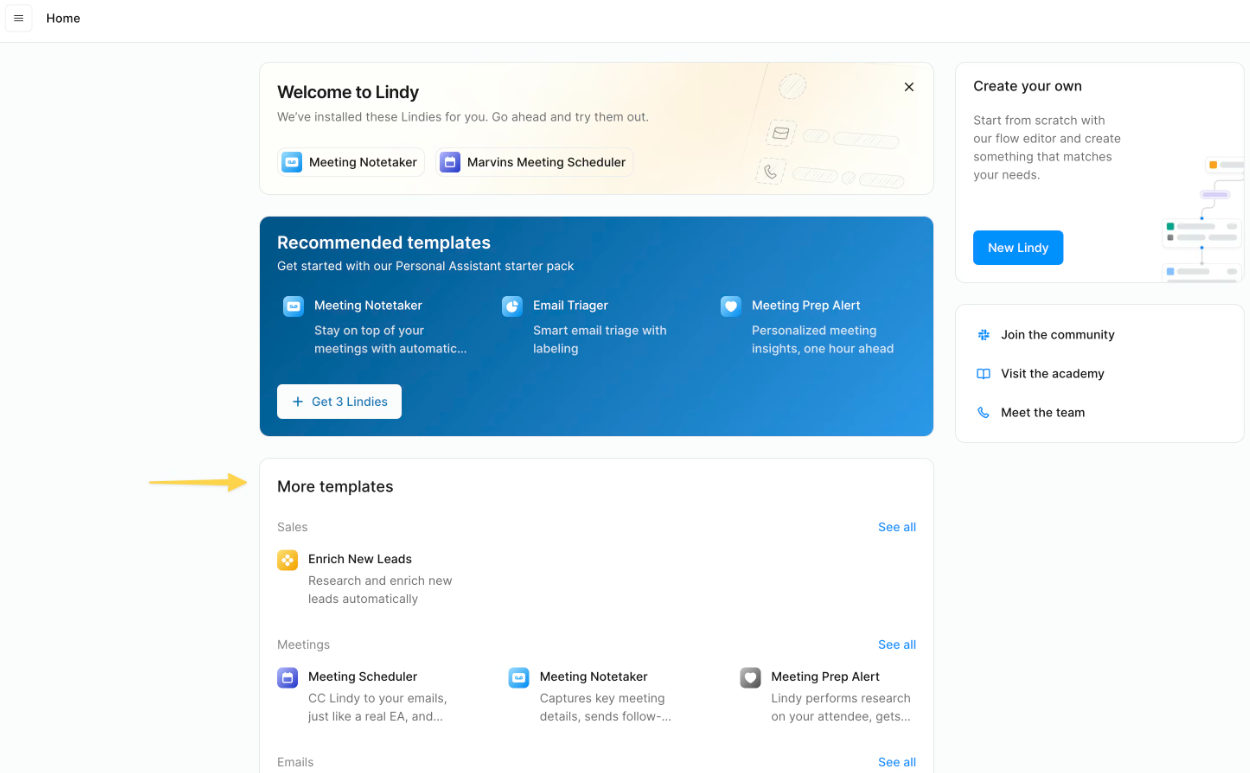Click the gray Meeting Prep Alert icon under Meetings
Viewport: 1250px width, 773px height.
(750, 678)
